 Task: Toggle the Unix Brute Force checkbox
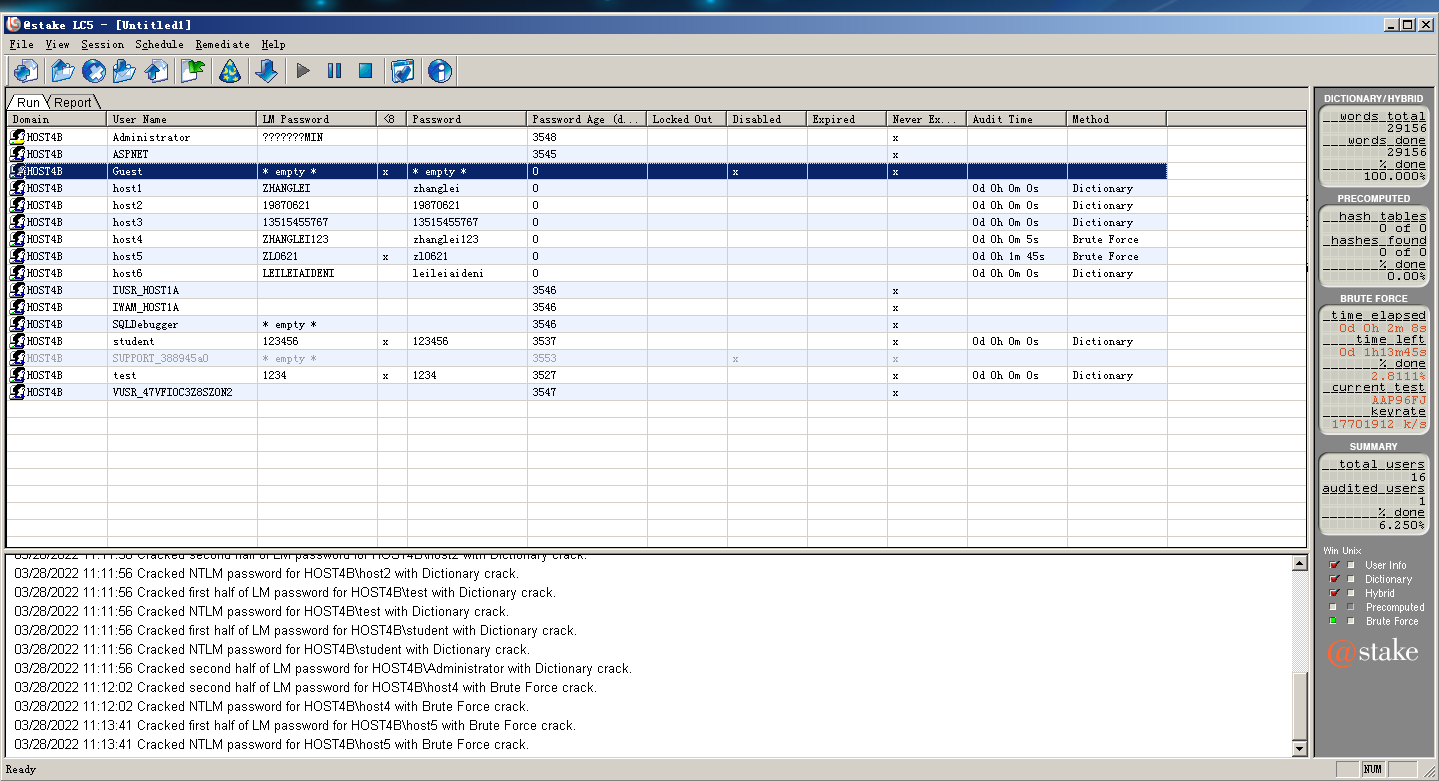pos(1351,621)
